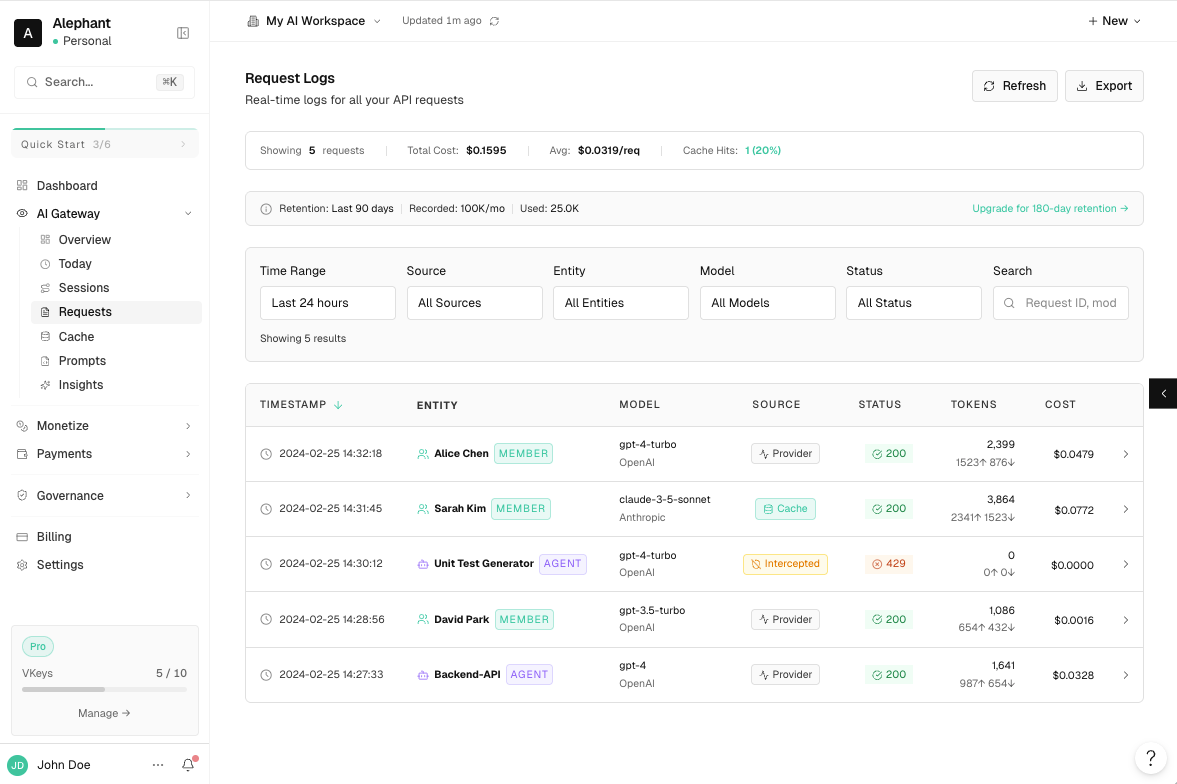Click the Billing card icon

click(x=23, y=537)
